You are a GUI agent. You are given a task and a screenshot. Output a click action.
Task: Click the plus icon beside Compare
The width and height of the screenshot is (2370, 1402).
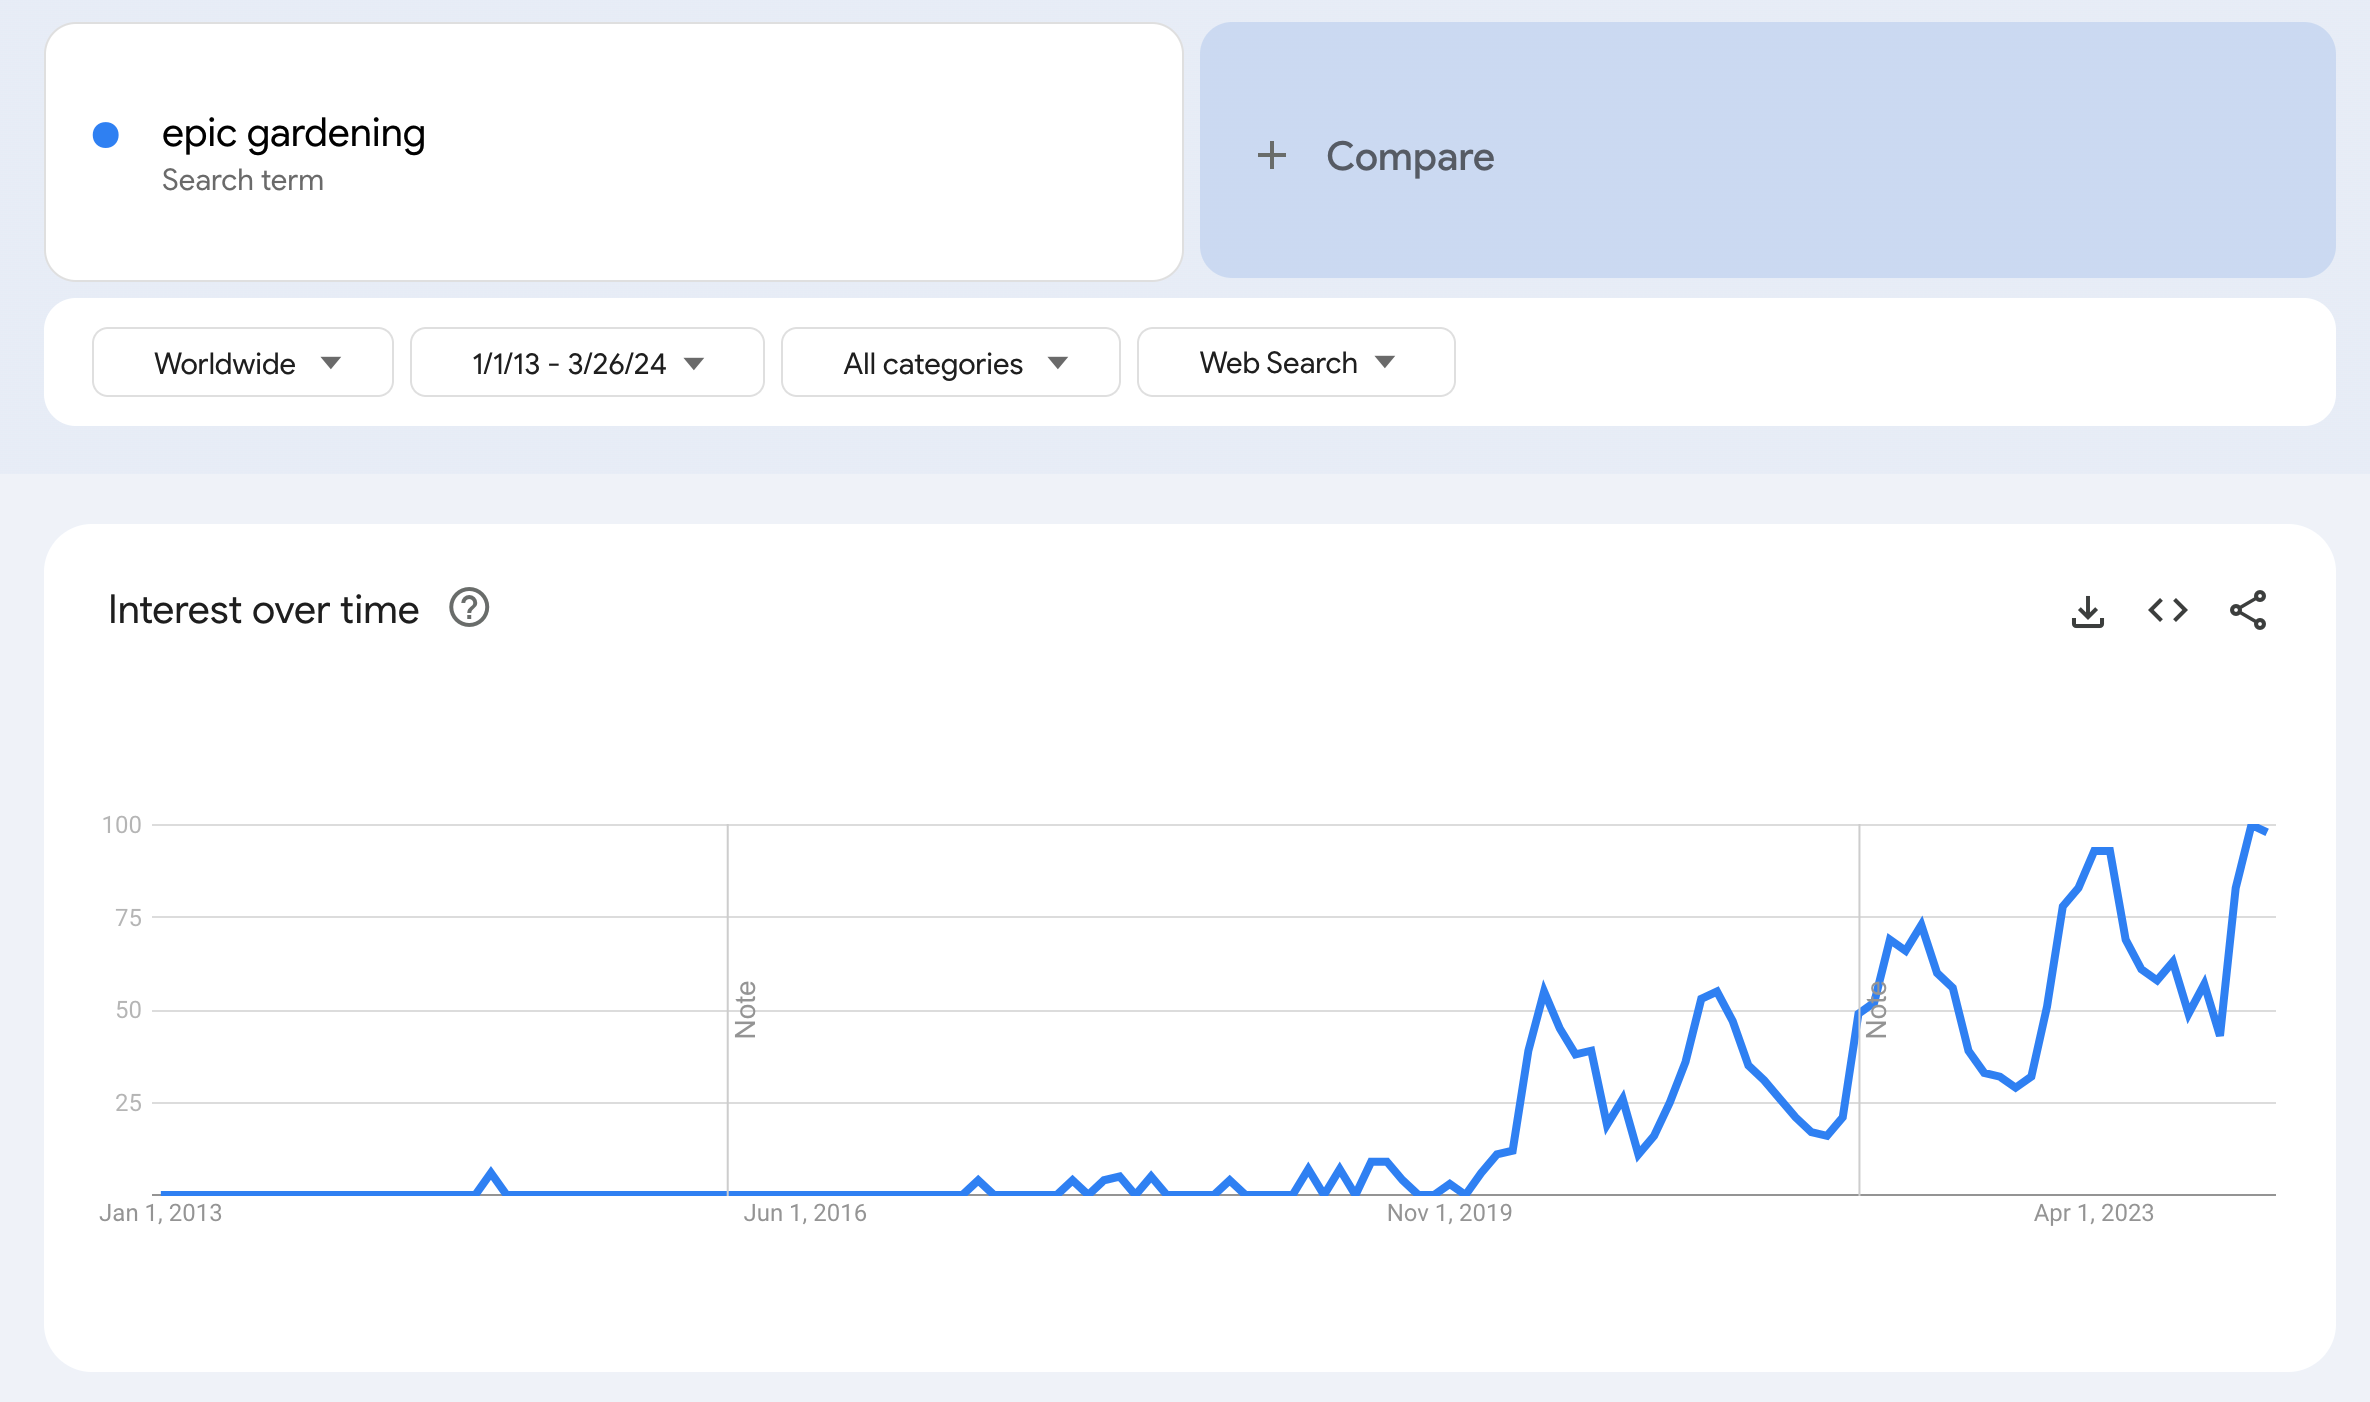pos(1271,156)
